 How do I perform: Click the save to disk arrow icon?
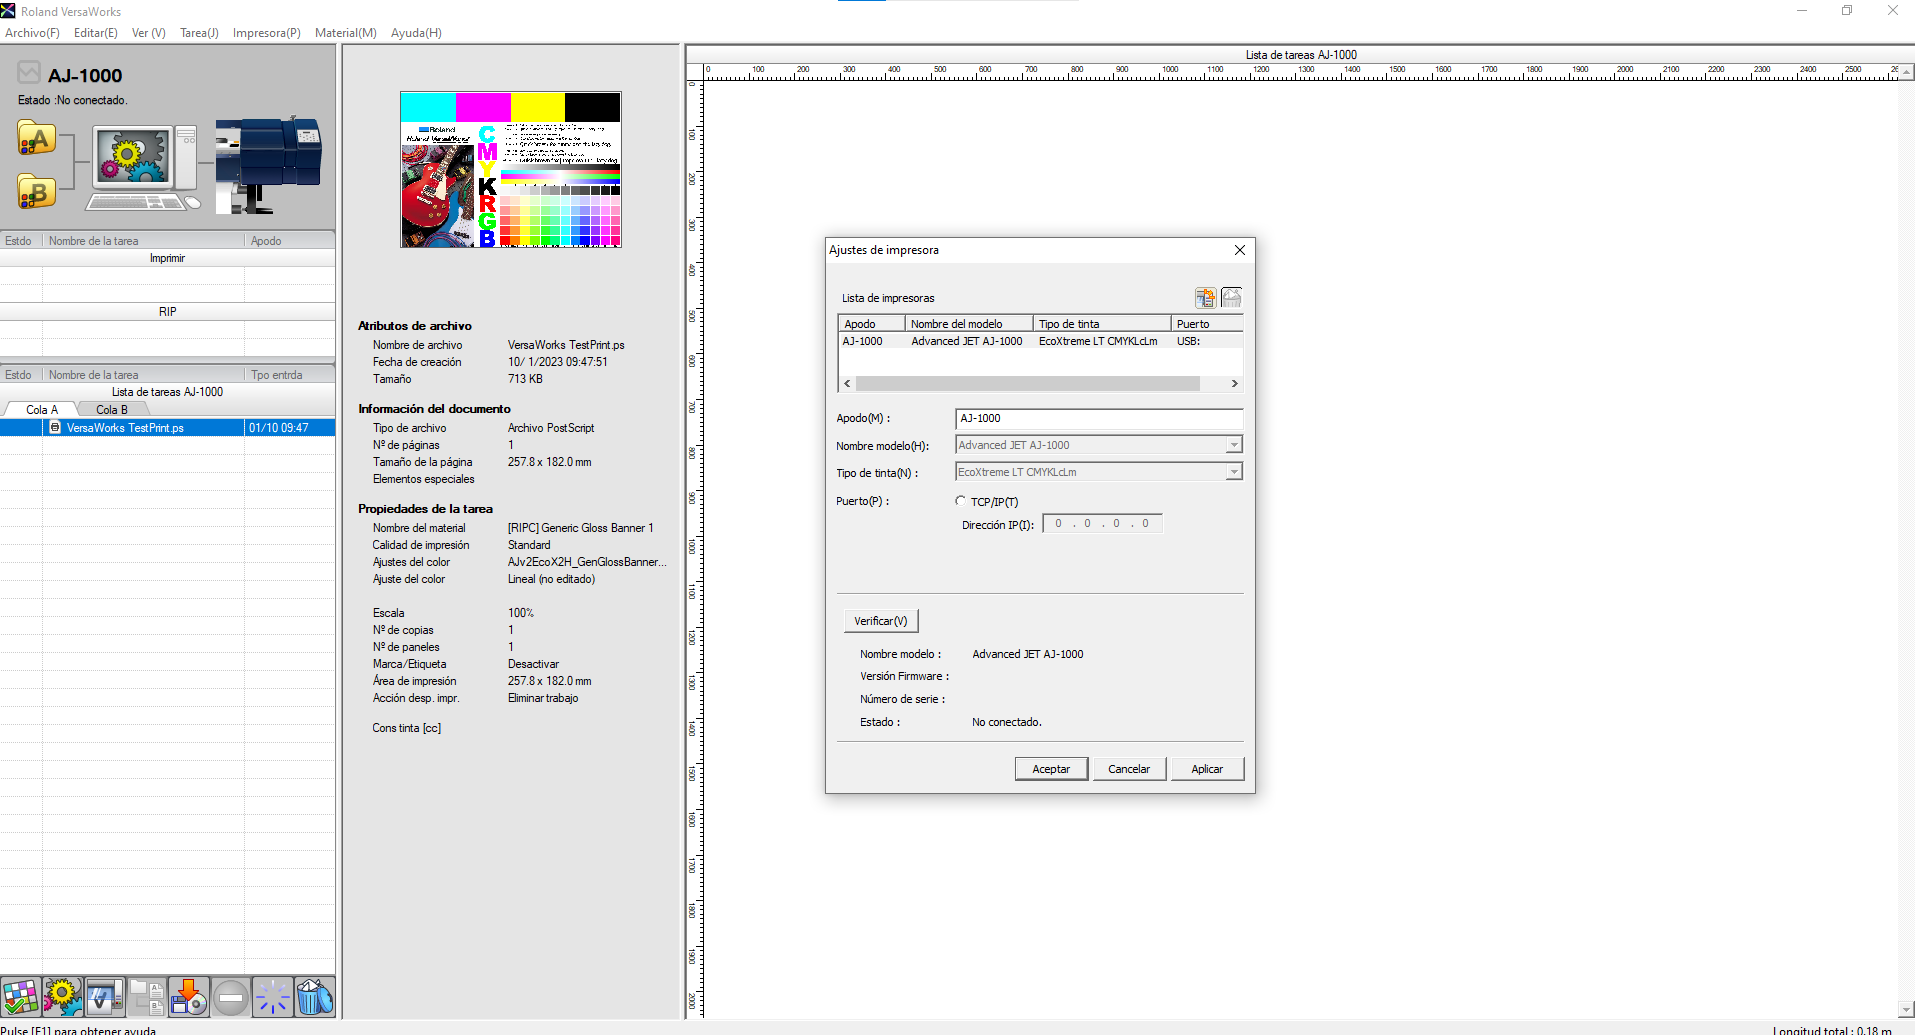(188, 997)
